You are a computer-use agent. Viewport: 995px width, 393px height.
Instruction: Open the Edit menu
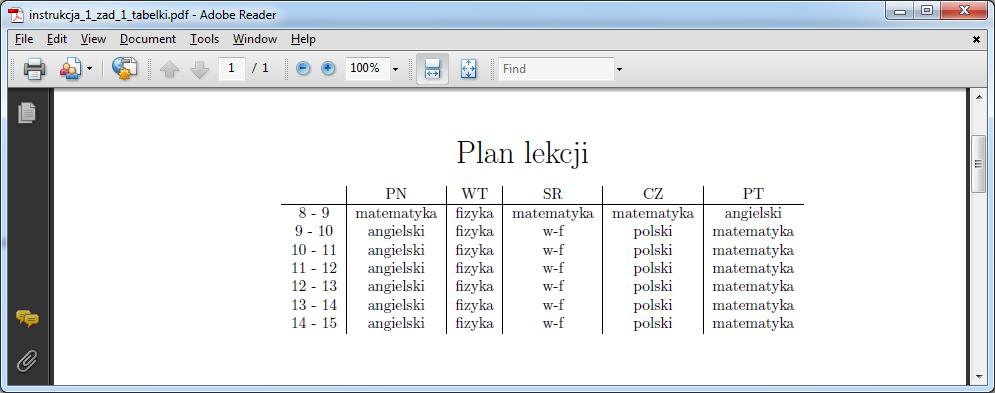[56, 39]
